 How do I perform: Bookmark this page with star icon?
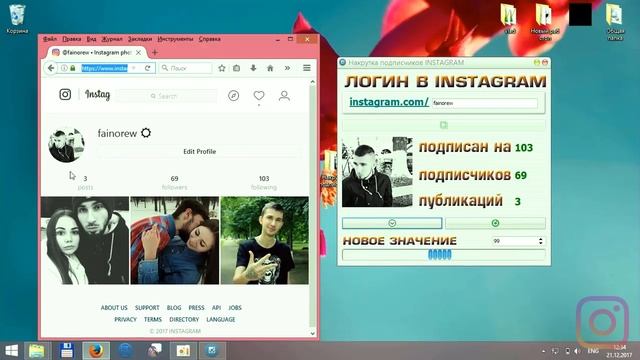tap(222, 68)
